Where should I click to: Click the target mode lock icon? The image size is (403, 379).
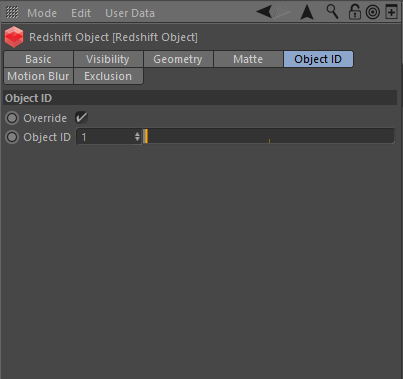tap(373, 12)
